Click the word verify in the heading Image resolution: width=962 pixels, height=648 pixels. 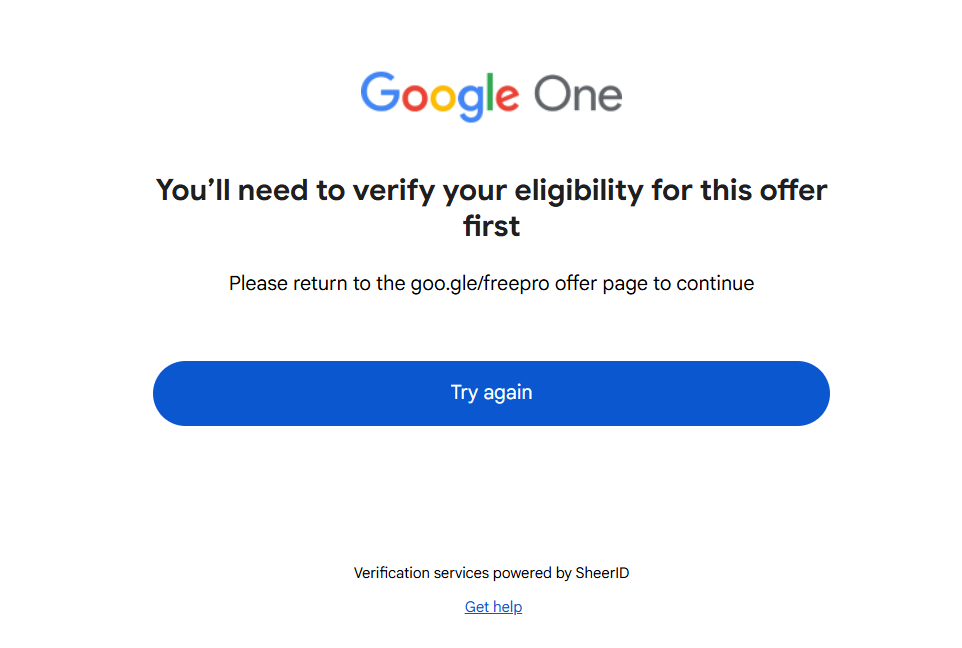(x=393, y=191)
